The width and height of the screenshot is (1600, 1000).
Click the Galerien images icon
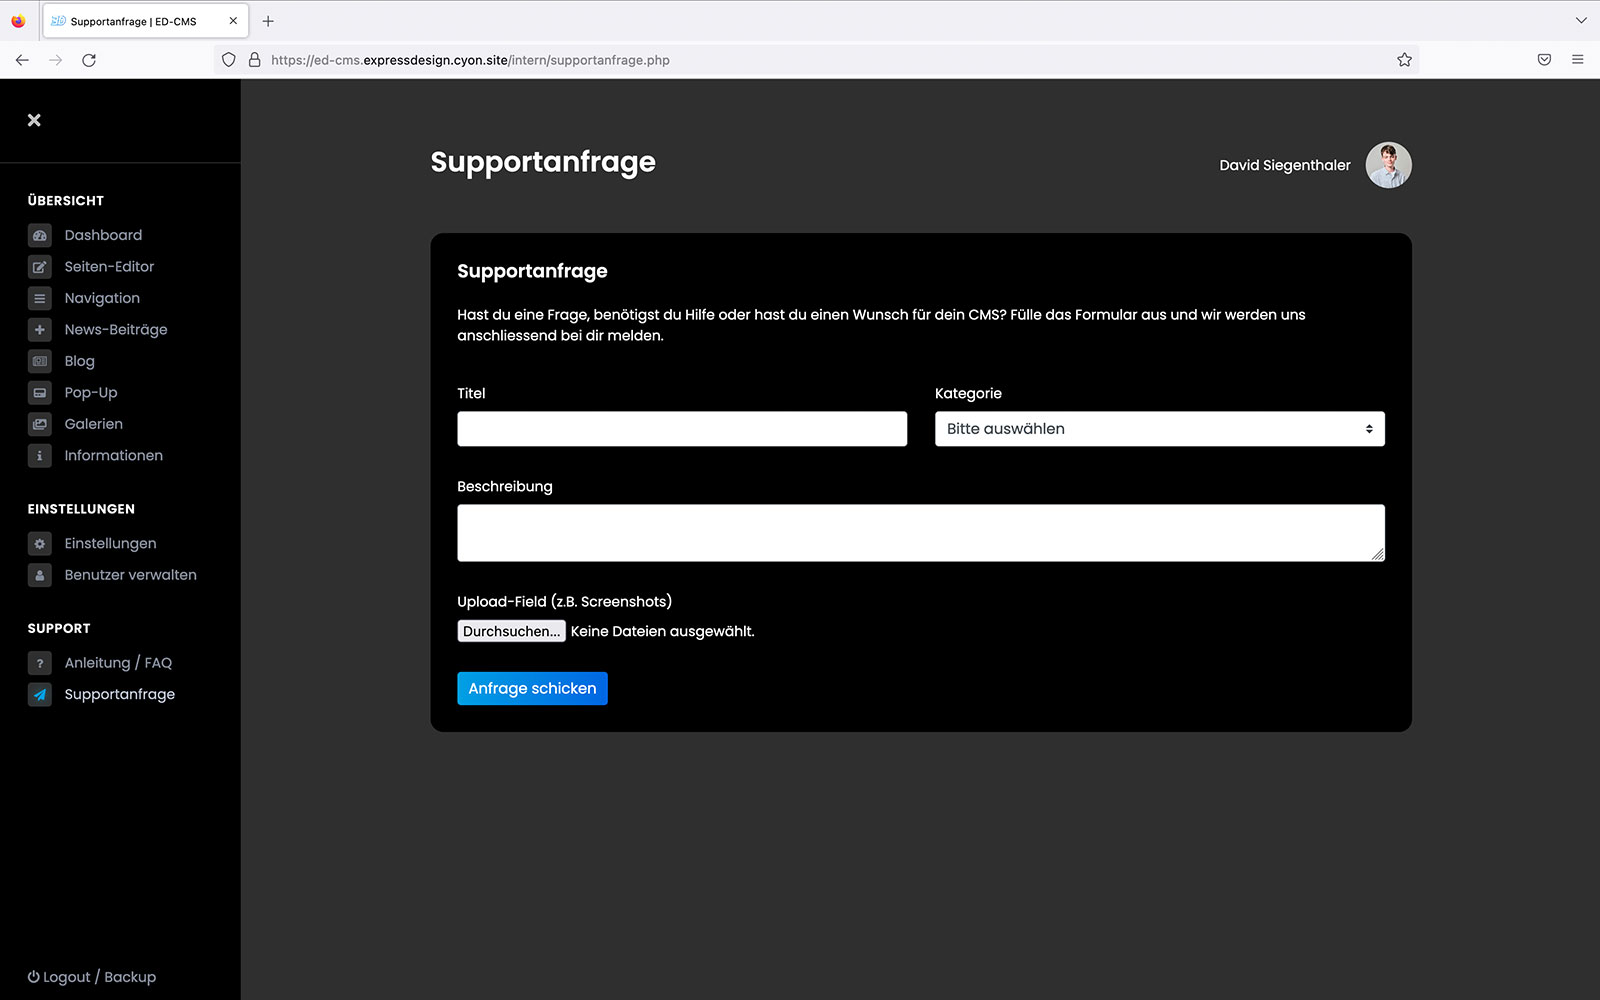(x=40, y=424)
